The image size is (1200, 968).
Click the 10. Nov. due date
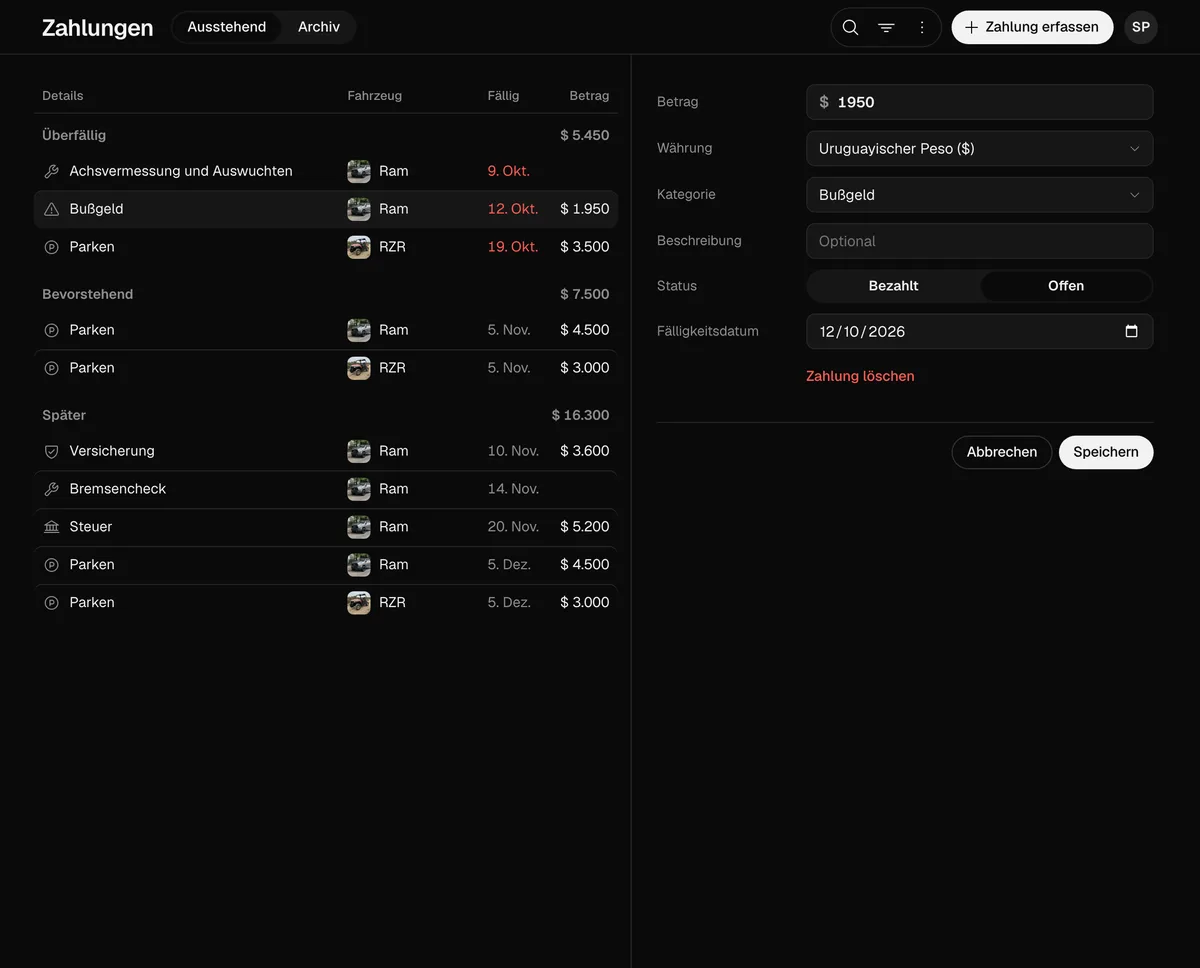[x=513, y=452]
